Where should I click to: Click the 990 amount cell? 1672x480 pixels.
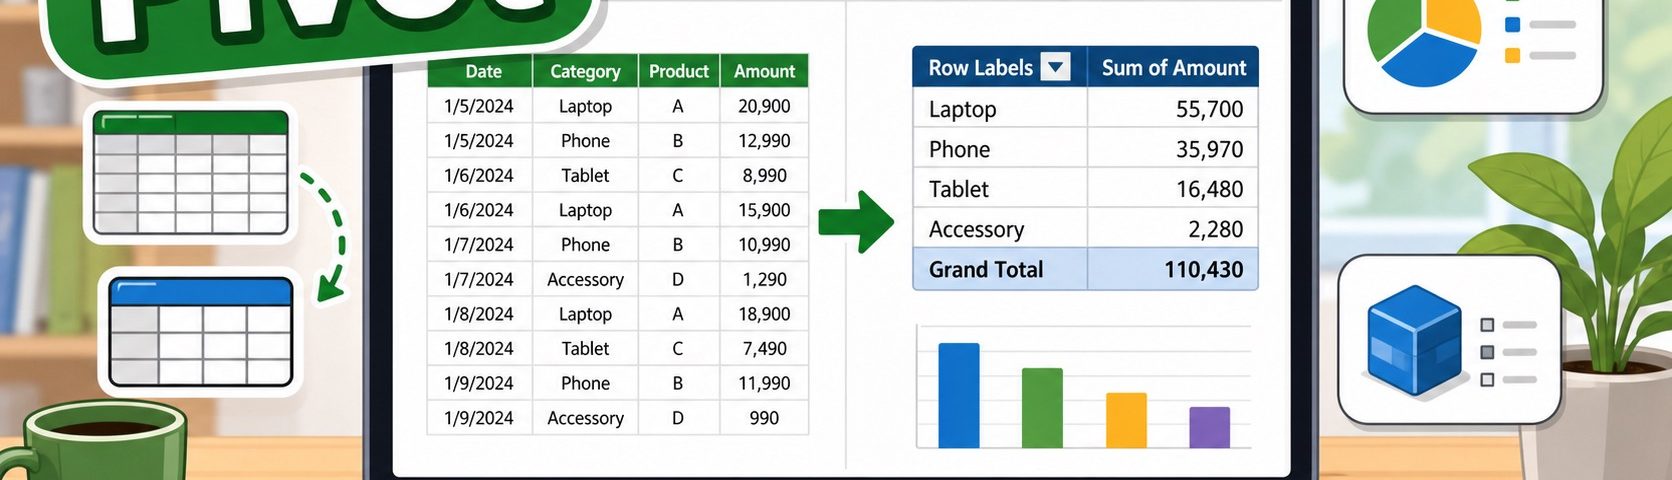click(764, 418)
